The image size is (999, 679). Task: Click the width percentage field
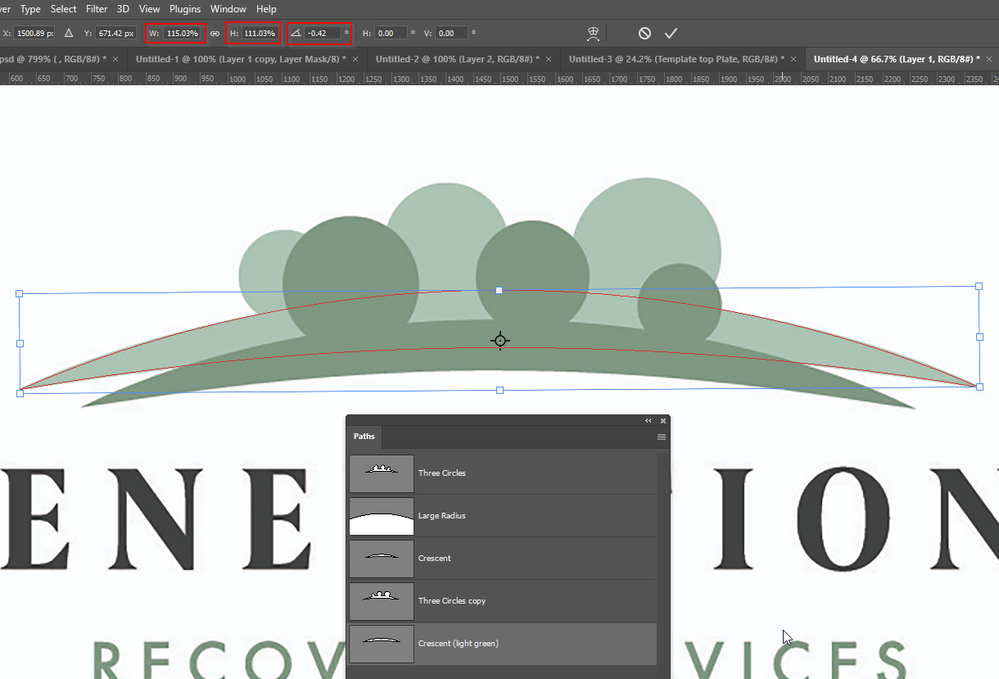click(183, 33)
